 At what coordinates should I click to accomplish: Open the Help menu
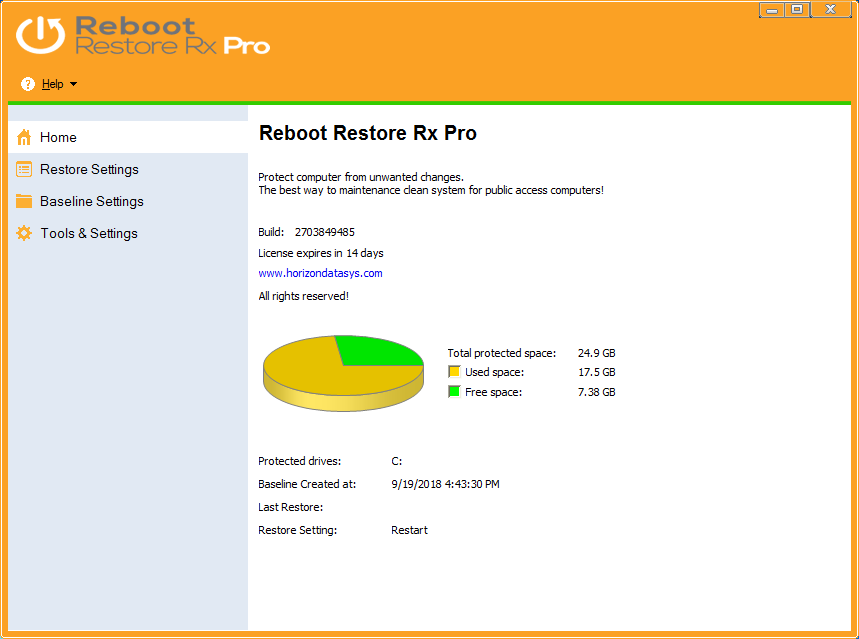pos(53,84)
